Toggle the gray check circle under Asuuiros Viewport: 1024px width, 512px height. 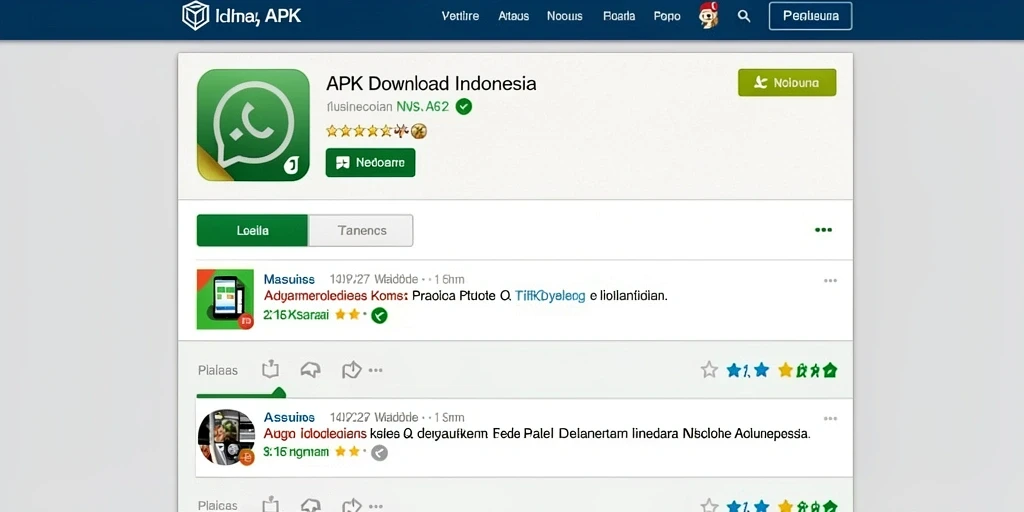tap(379, 453)
